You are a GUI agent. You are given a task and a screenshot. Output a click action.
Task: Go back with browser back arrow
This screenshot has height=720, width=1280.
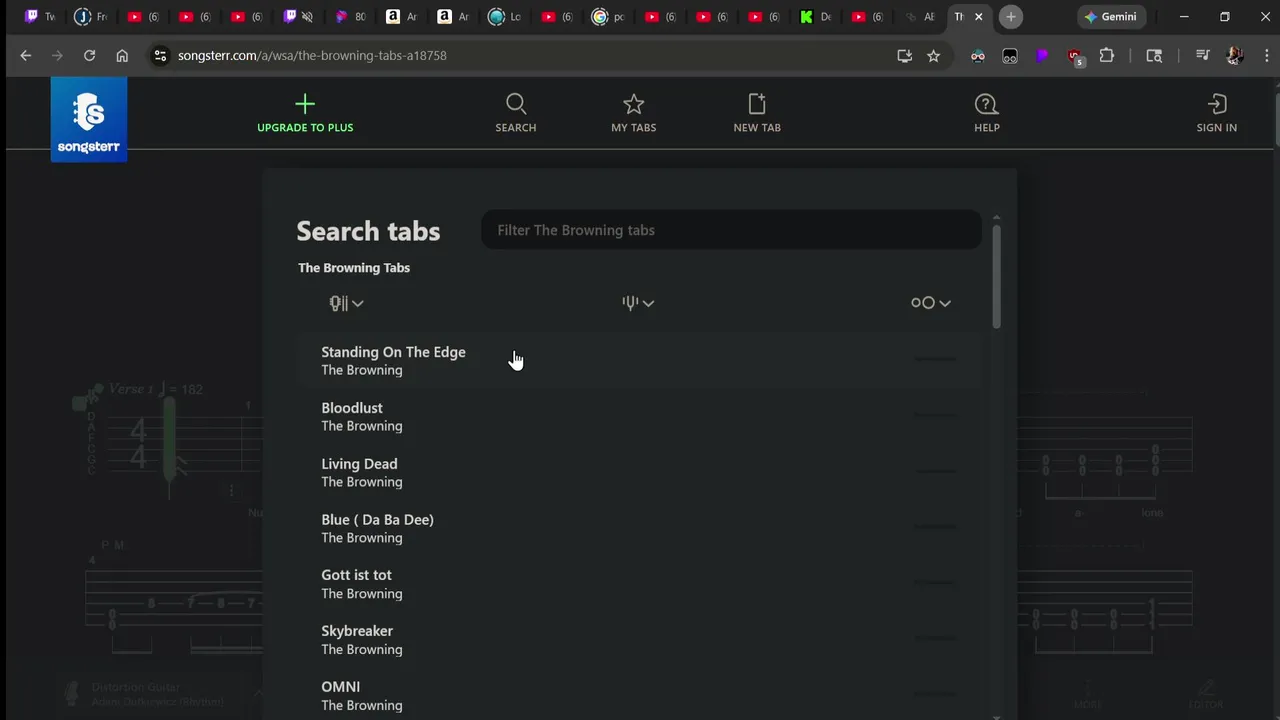[26, 56]
